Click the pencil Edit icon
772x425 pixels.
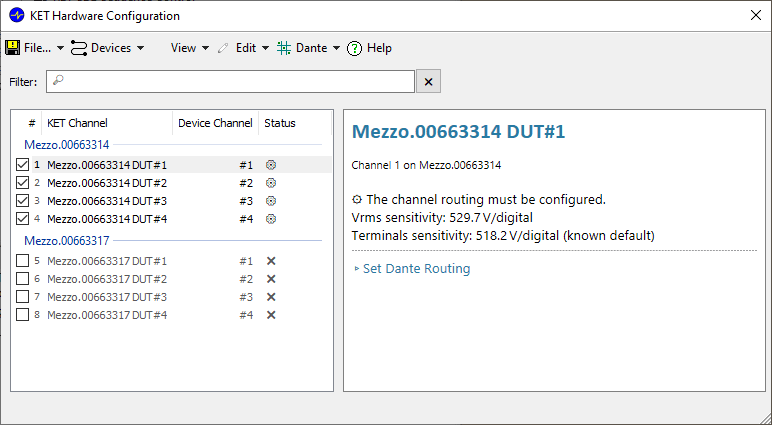coord(223,48)
